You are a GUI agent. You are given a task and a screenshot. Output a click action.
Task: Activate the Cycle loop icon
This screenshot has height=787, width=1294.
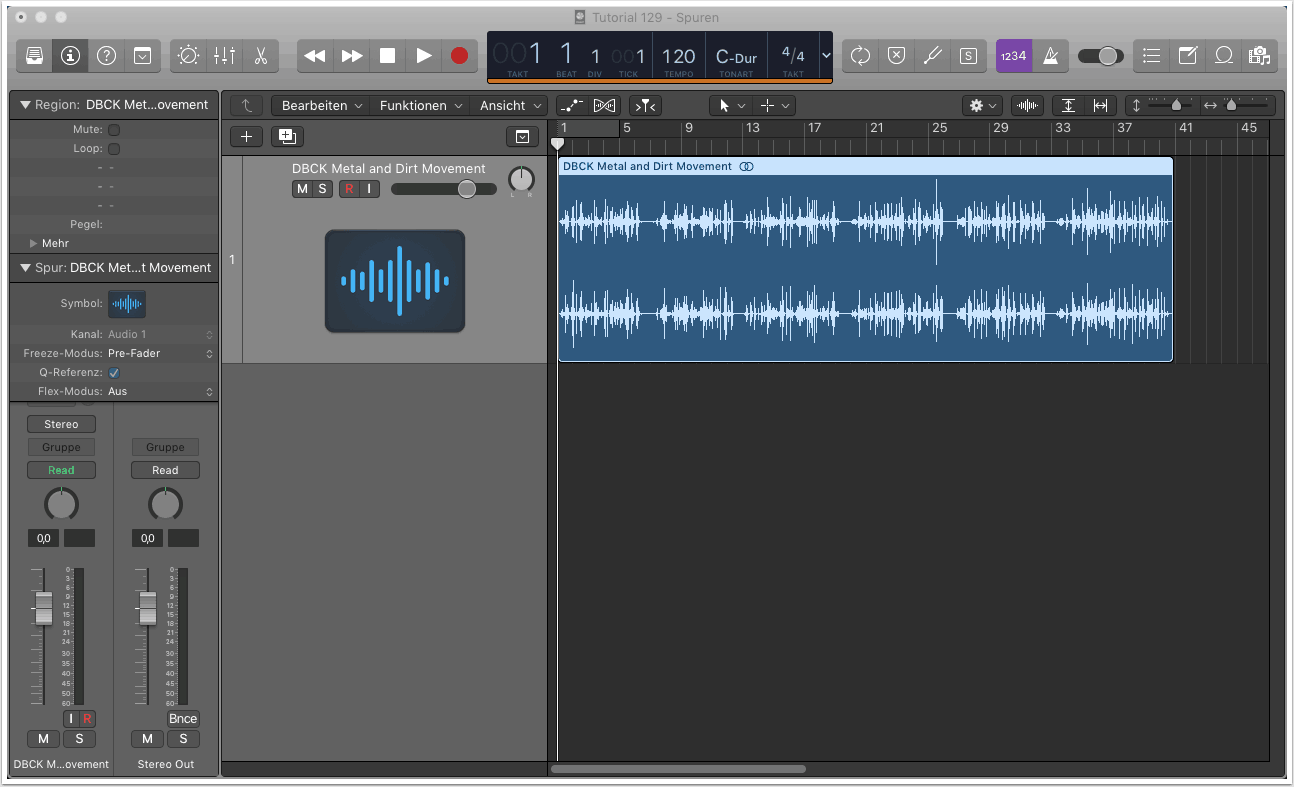[860, 56]
